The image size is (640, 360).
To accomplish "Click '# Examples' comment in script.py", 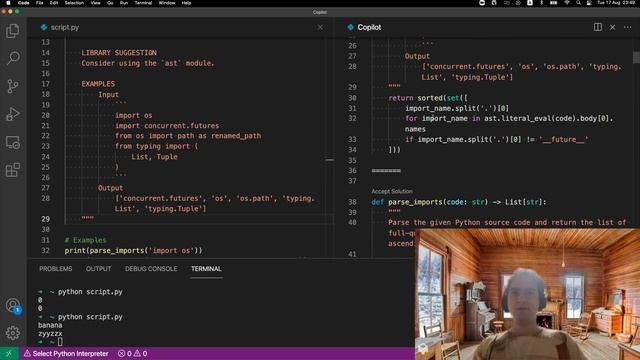I will [x=85, y=240].
